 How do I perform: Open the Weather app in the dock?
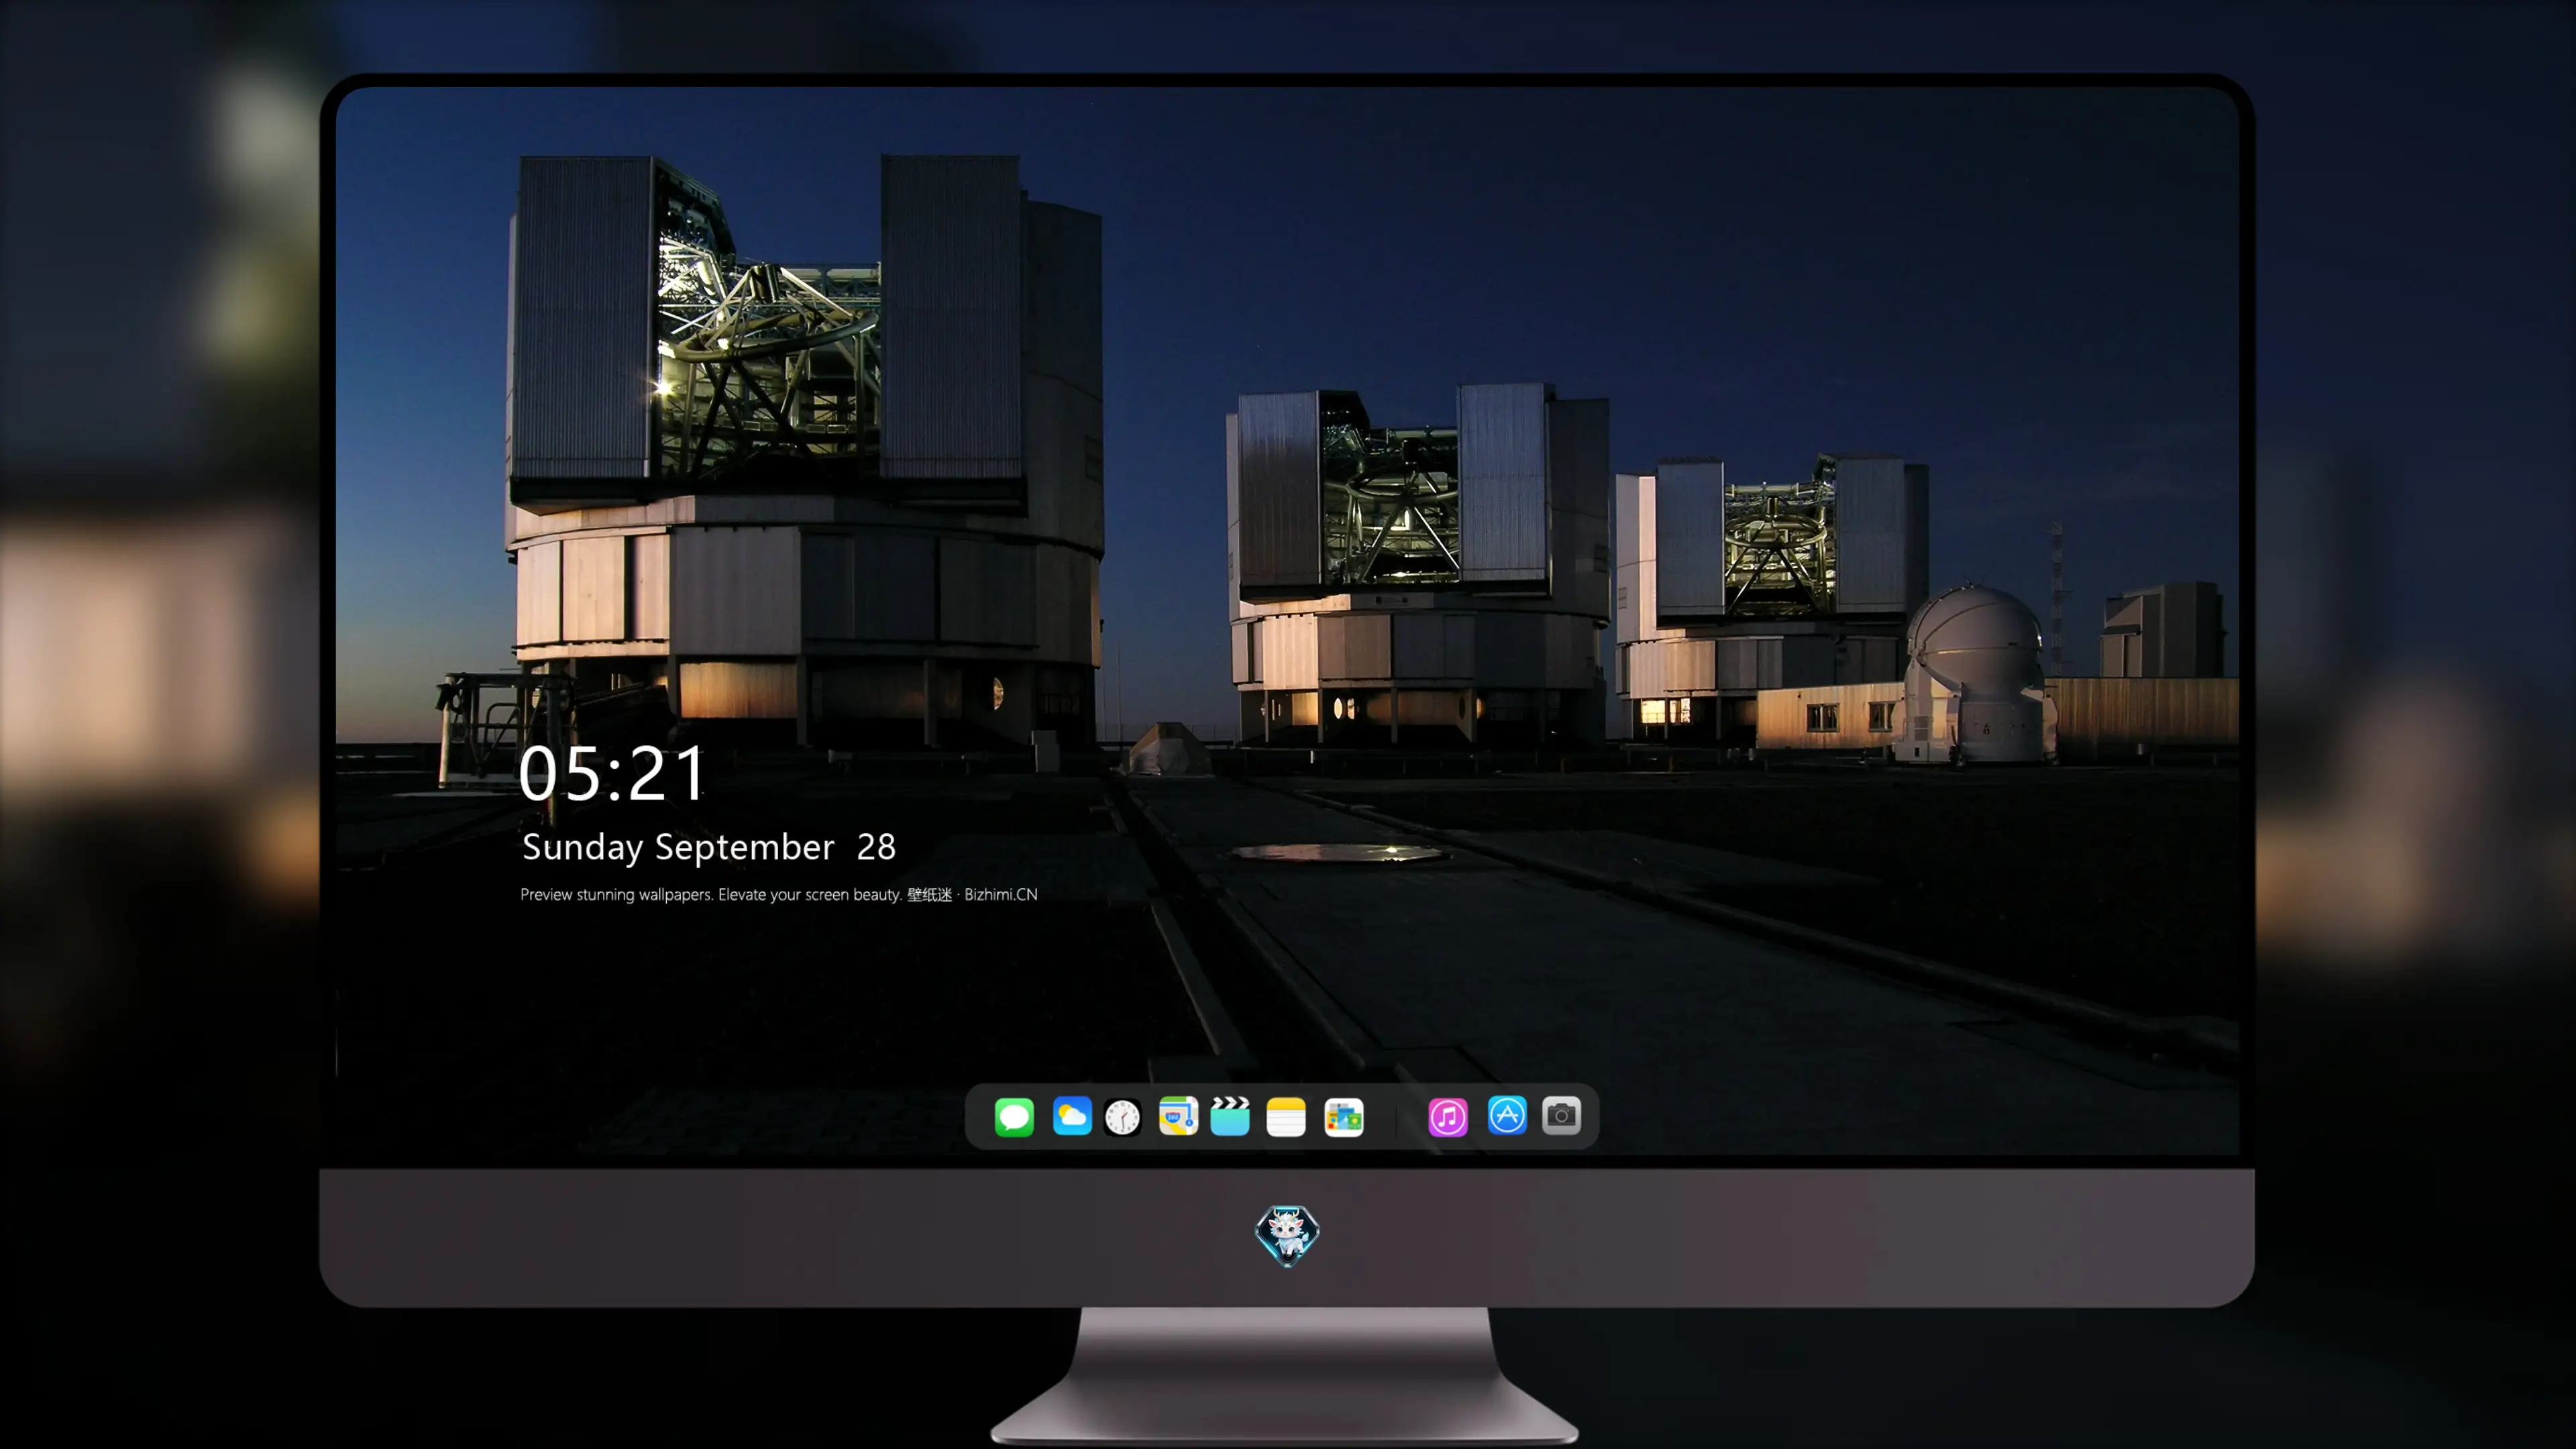pos(1072,1116)
